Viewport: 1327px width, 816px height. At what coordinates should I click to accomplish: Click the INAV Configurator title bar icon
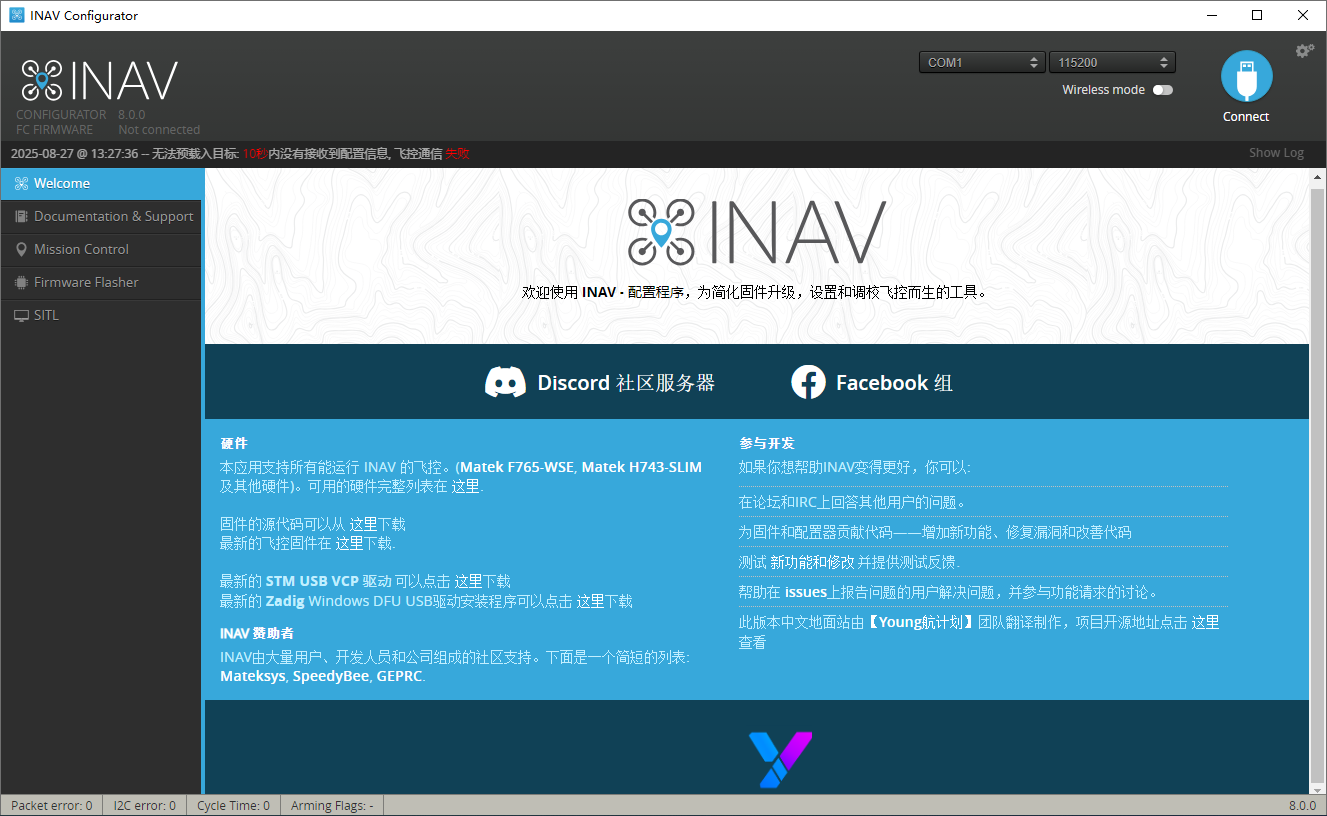pyautogui.click(x=17, y=15)
